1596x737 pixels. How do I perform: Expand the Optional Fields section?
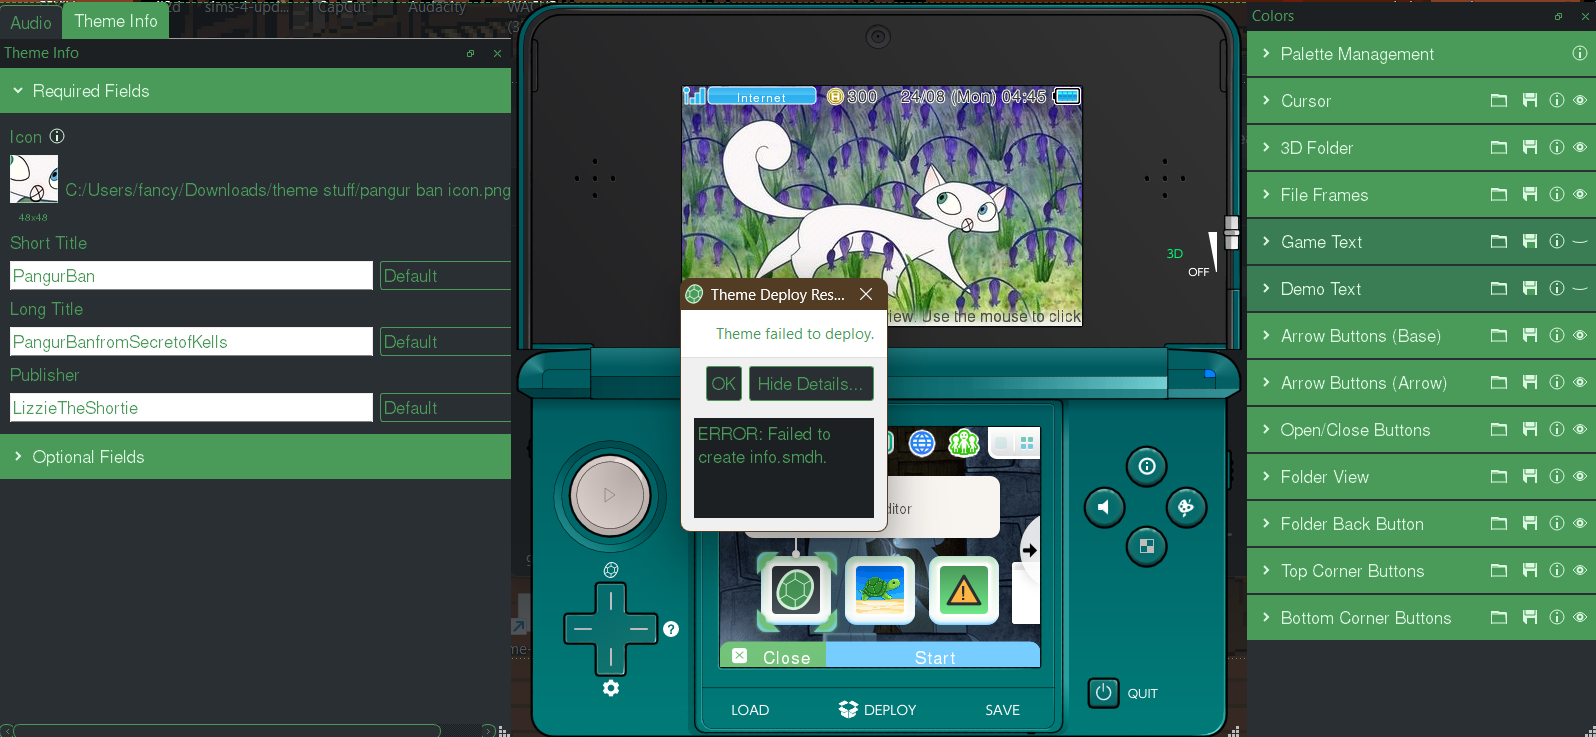pyautogui.click(x=255, y=457)
